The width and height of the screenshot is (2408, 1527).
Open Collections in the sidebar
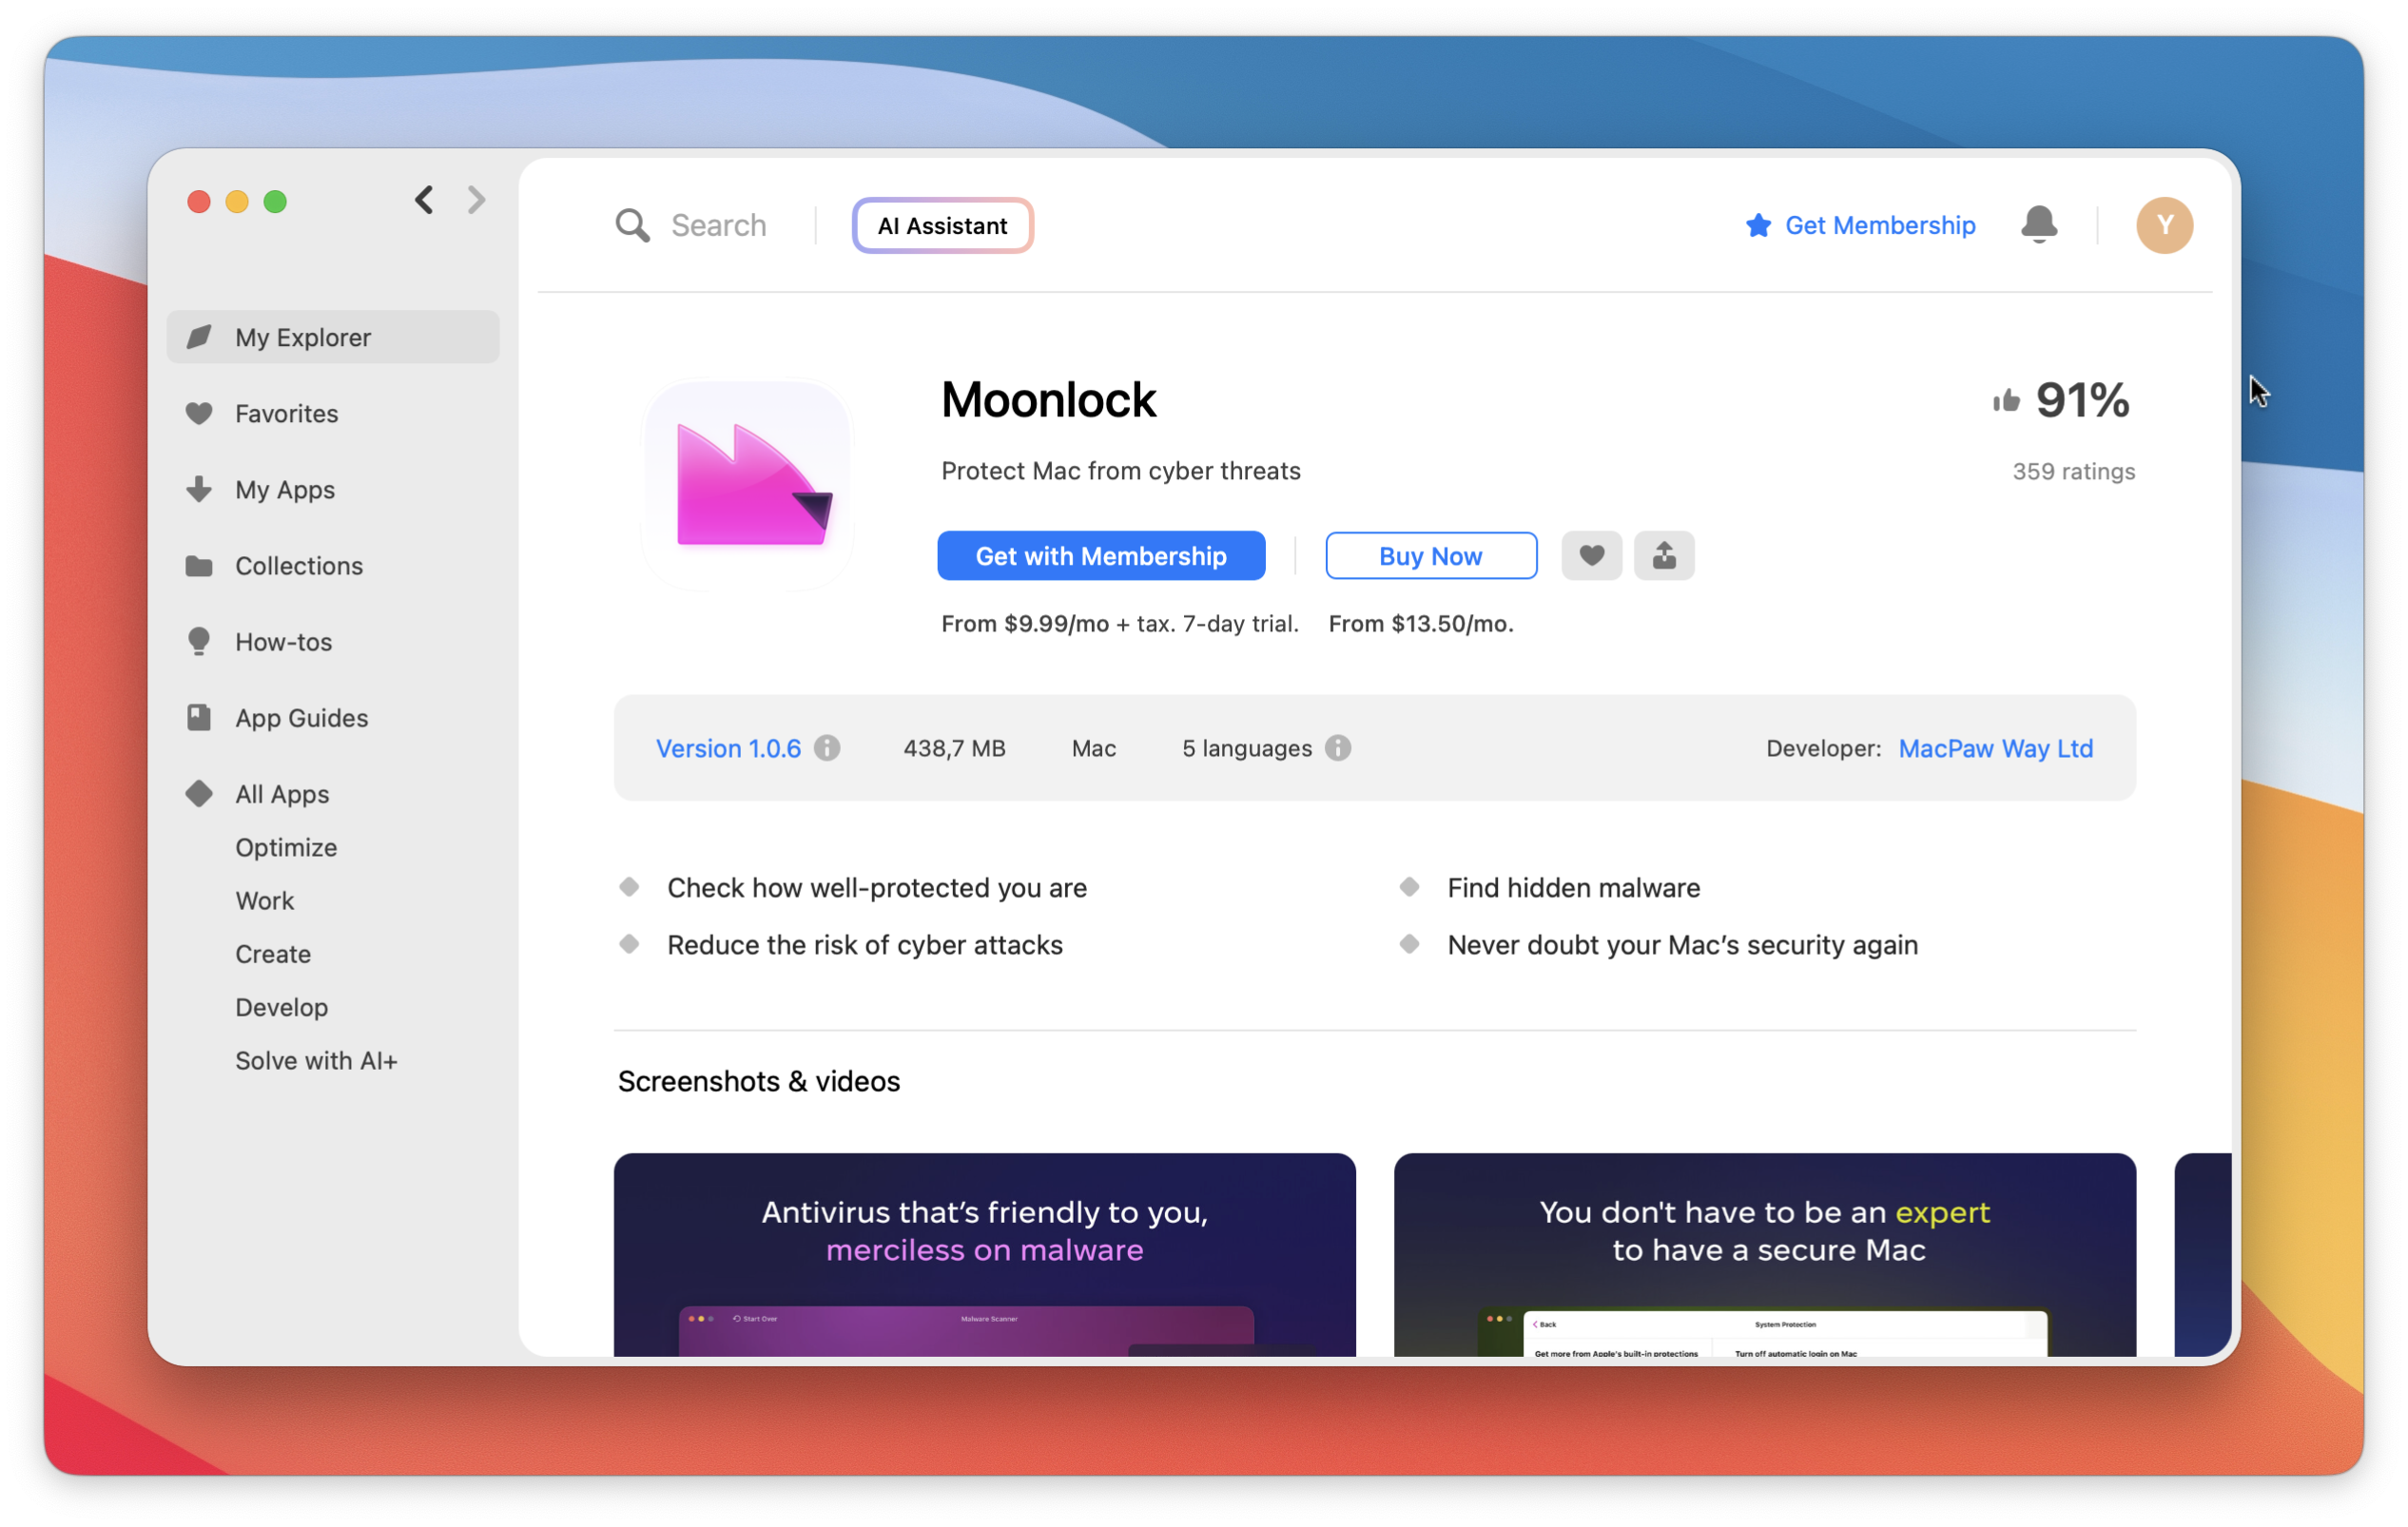pyautogui.click(x=333, y=566)
